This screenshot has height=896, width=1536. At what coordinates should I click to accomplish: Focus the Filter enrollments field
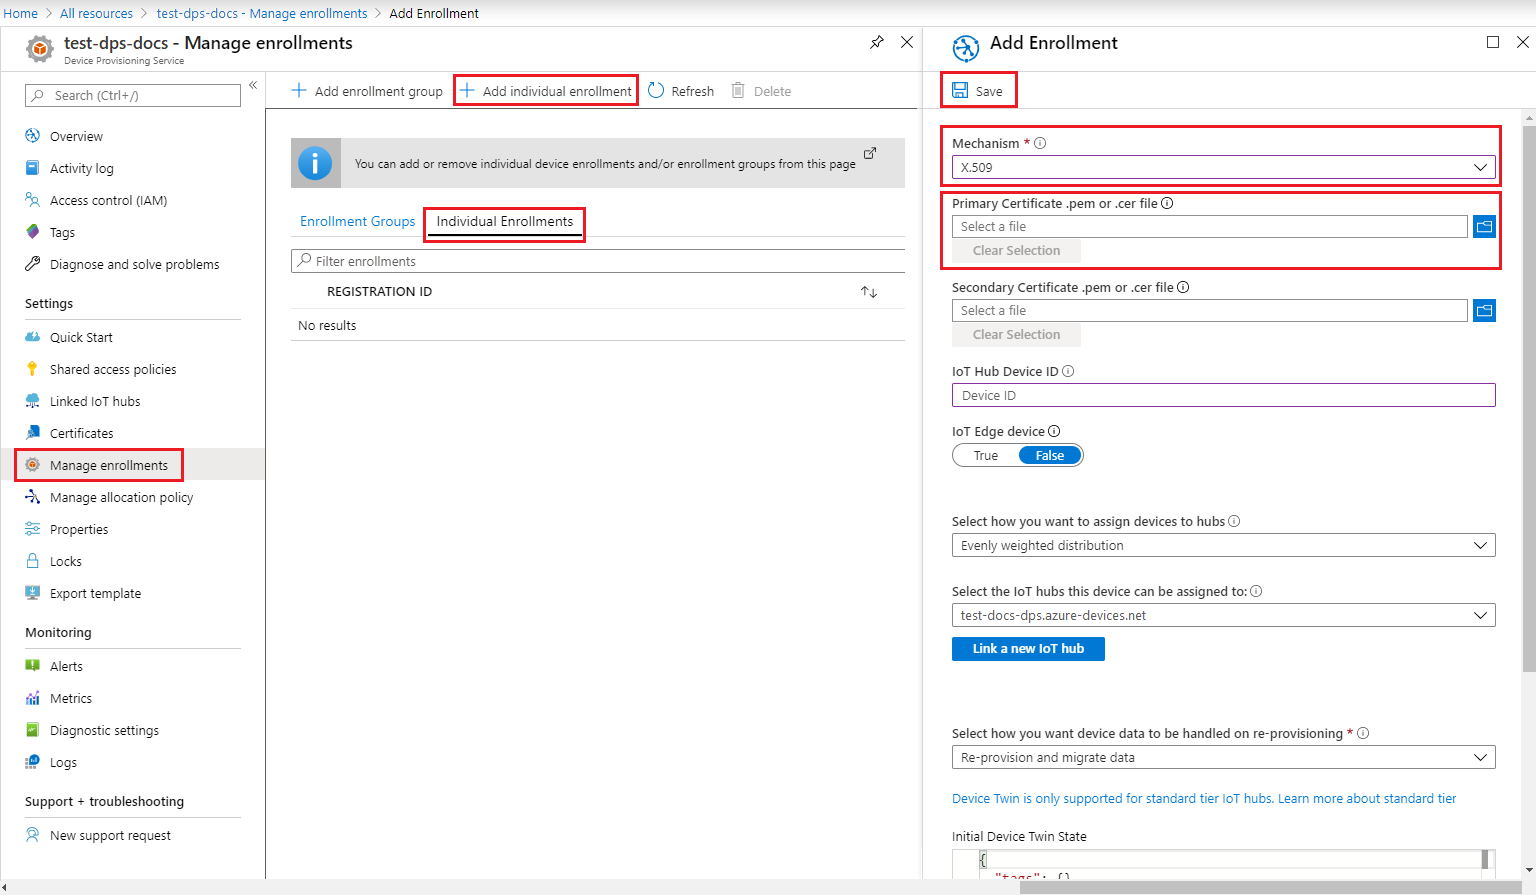click(598, 261)
